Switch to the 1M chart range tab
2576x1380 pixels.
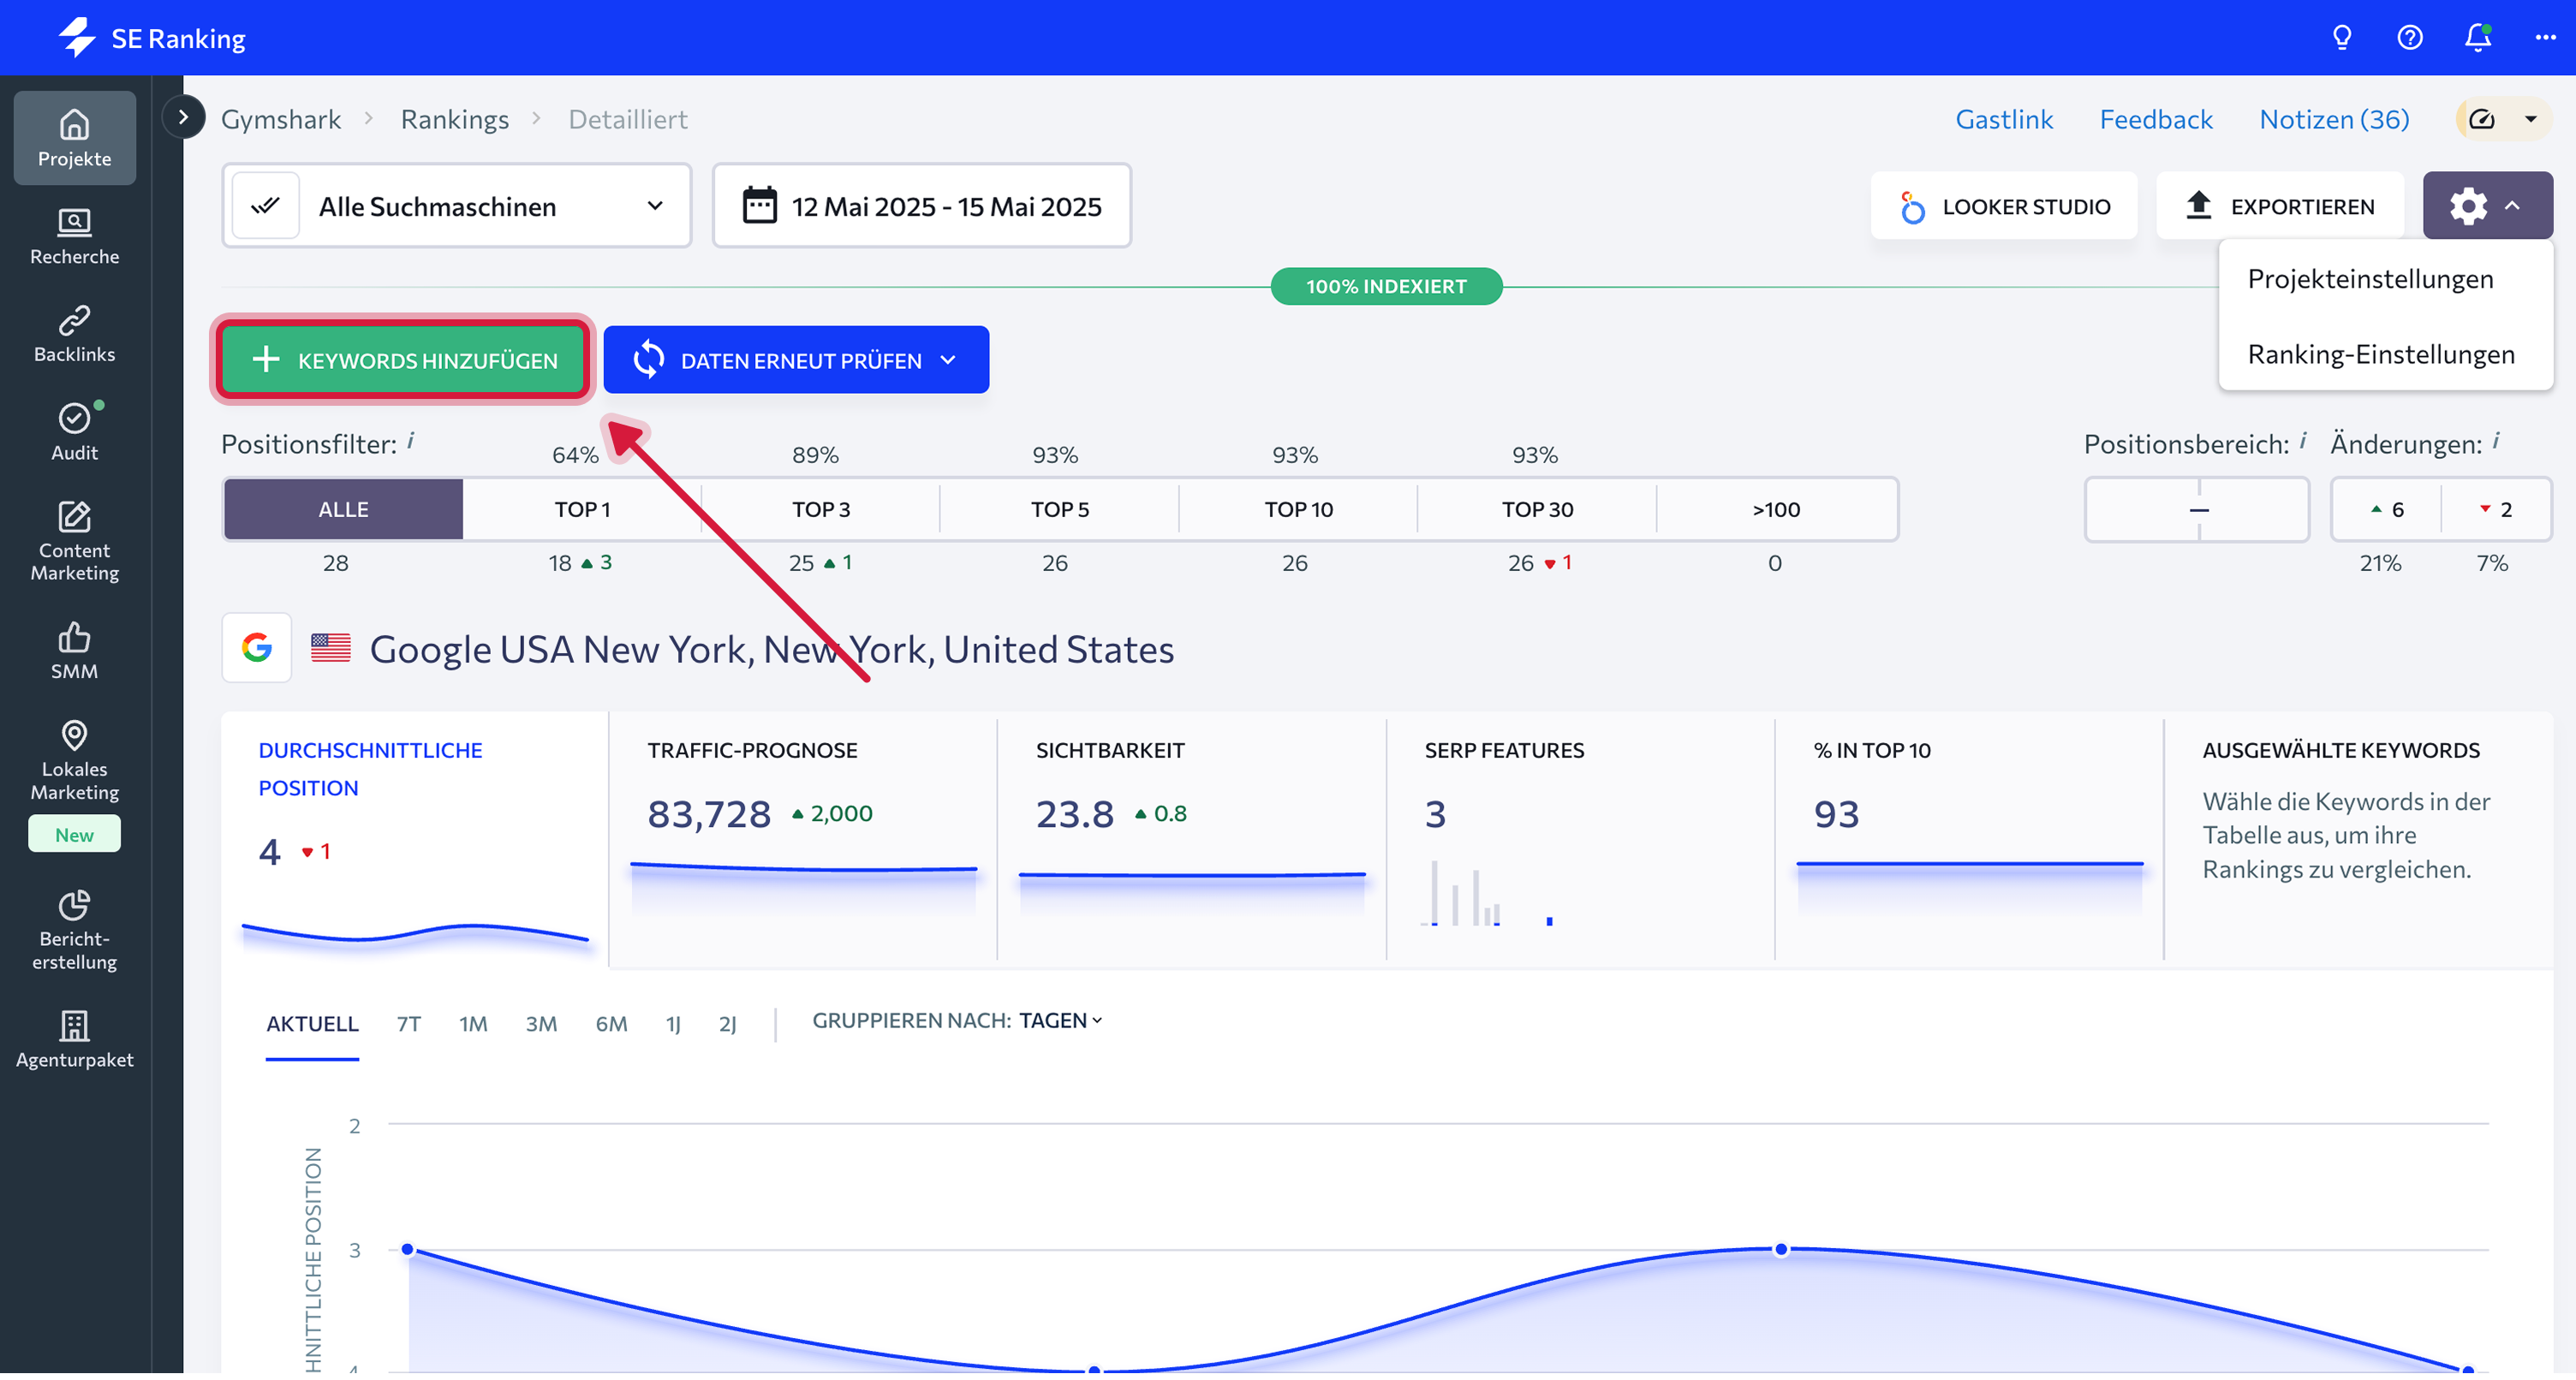[x=473, y=1025]
